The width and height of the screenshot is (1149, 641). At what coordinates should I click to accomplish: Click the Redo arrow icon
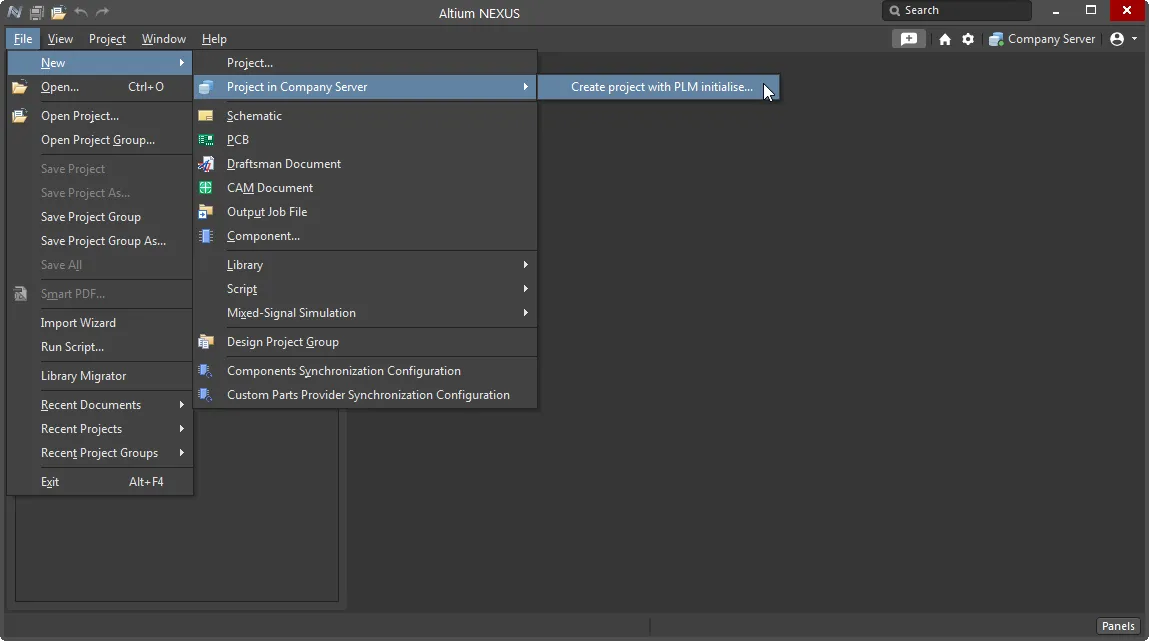pyautogui.click(x=103, y=12)
